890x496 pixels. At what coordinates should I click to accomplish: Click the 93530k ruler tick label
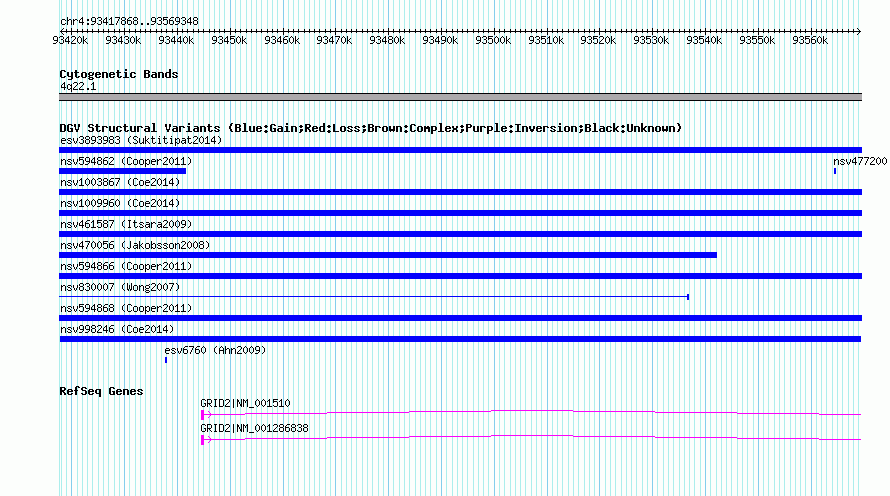651,40
